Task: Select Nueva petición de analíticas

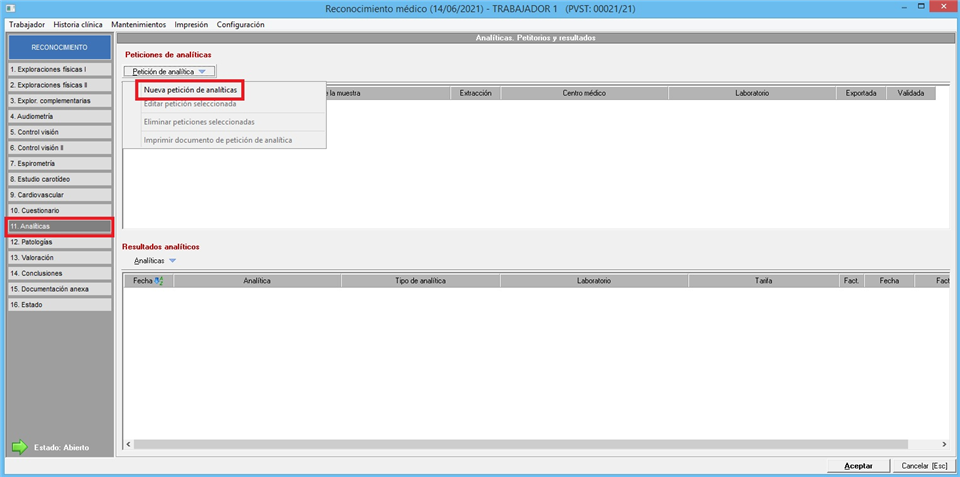Action: 190,89
